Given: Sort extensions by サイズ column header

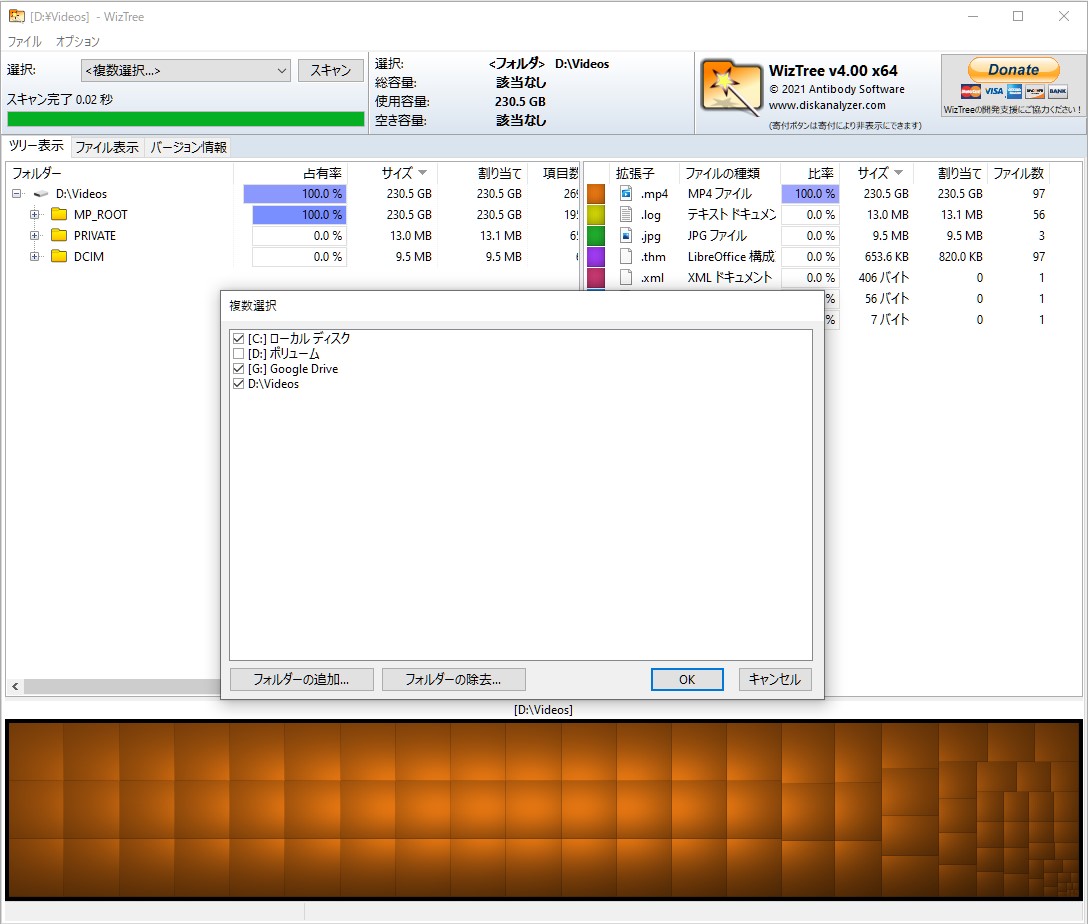Looking at the screenshot, I should [880, 173].
